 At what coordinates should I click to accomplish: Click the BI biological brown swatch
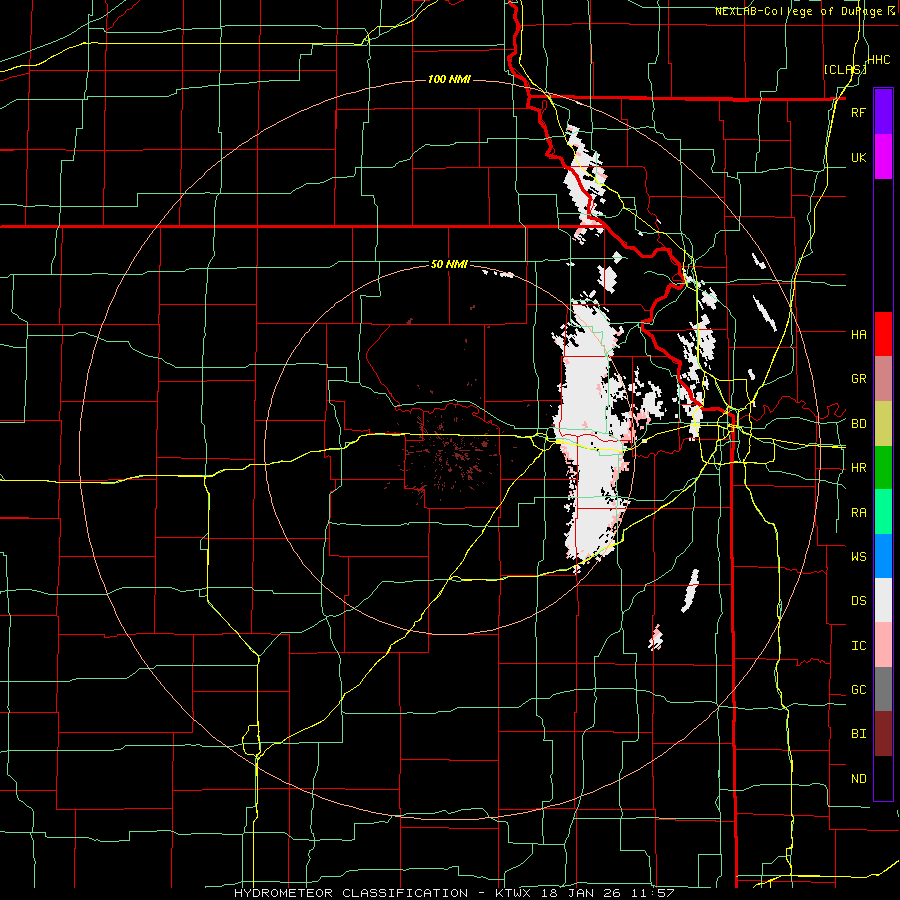pos(883,734)
